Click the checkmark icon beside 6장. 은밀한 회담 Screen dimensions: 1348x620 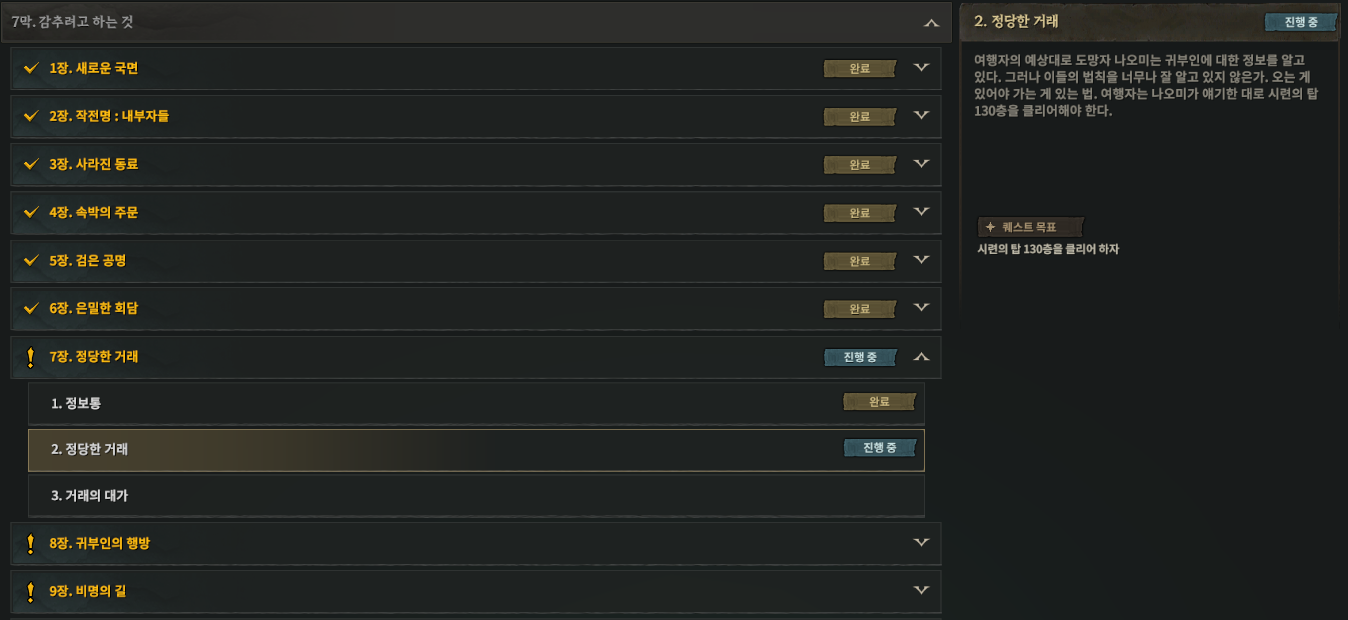point(30,309)
